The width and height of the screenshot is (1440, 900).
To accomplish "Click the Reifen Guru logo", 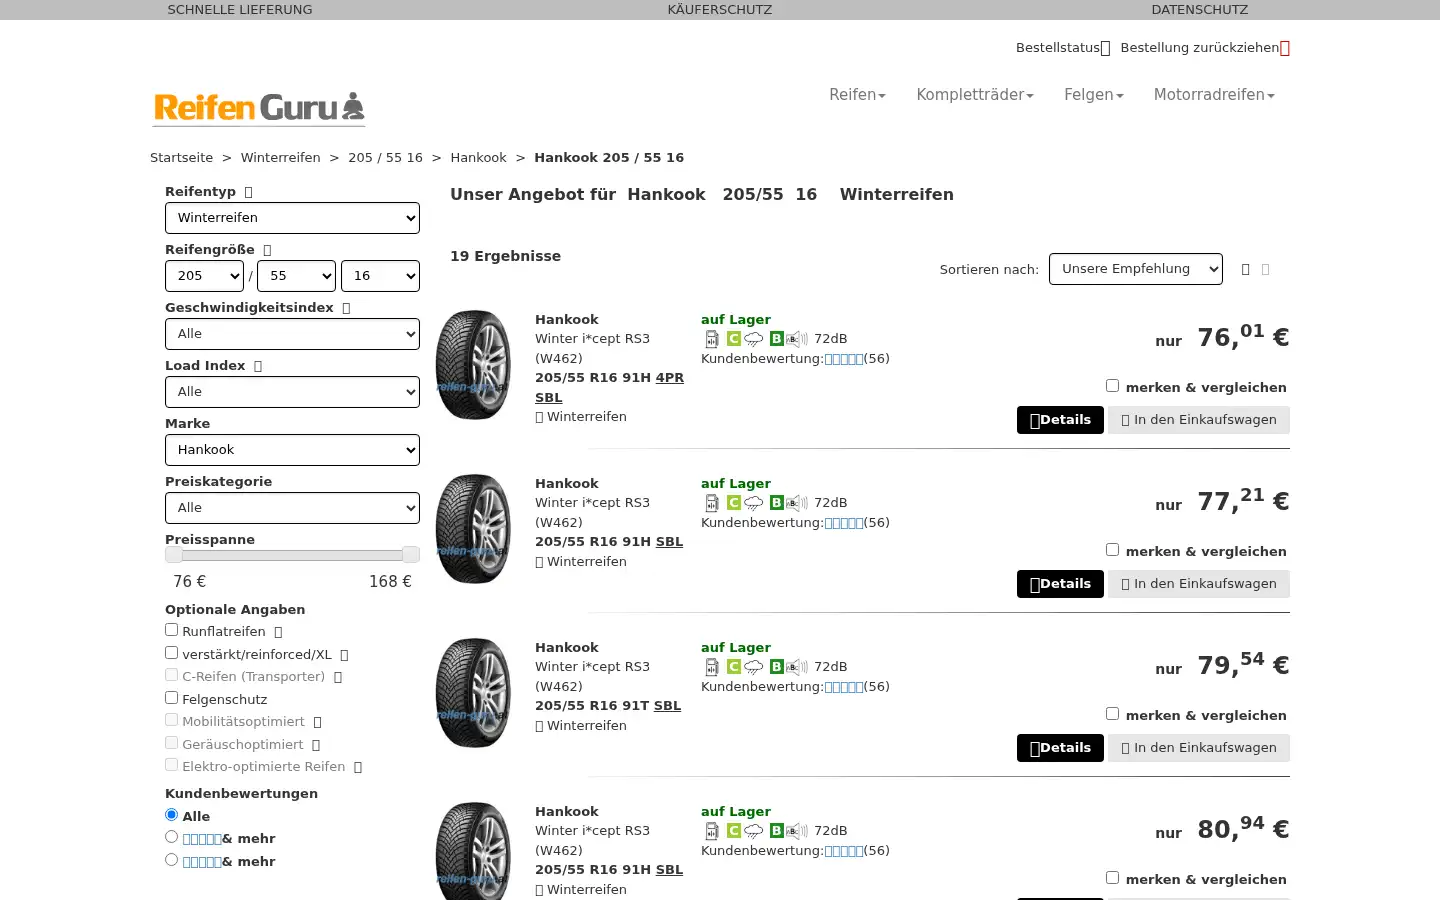I will (259, 108).
